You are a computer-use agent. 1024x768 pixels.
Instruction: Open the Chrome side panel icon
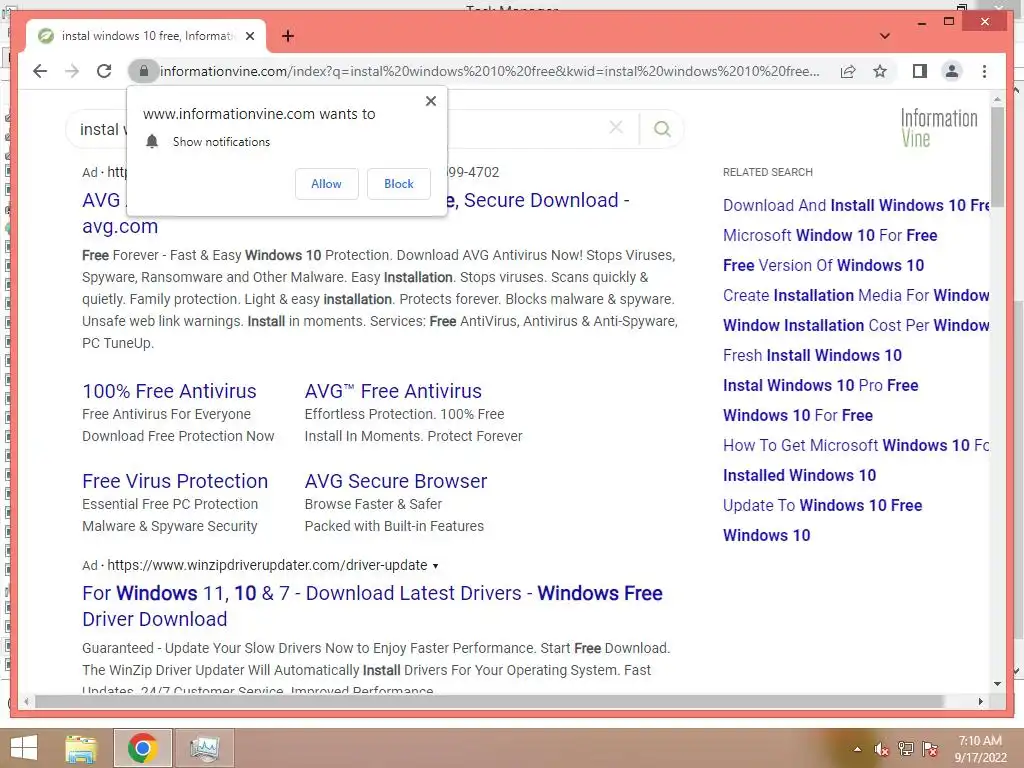[920, 71]
